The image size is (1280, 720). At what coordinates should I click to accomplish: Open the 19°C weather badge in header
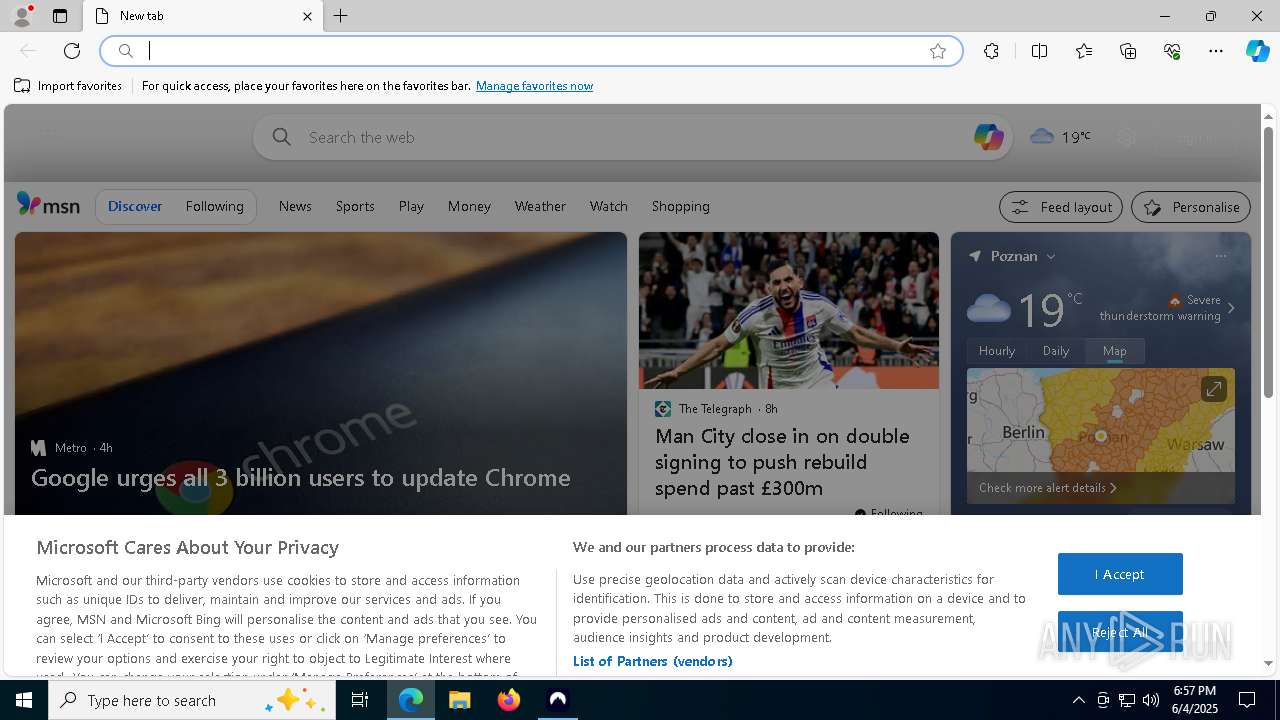tap(1060, 137)
